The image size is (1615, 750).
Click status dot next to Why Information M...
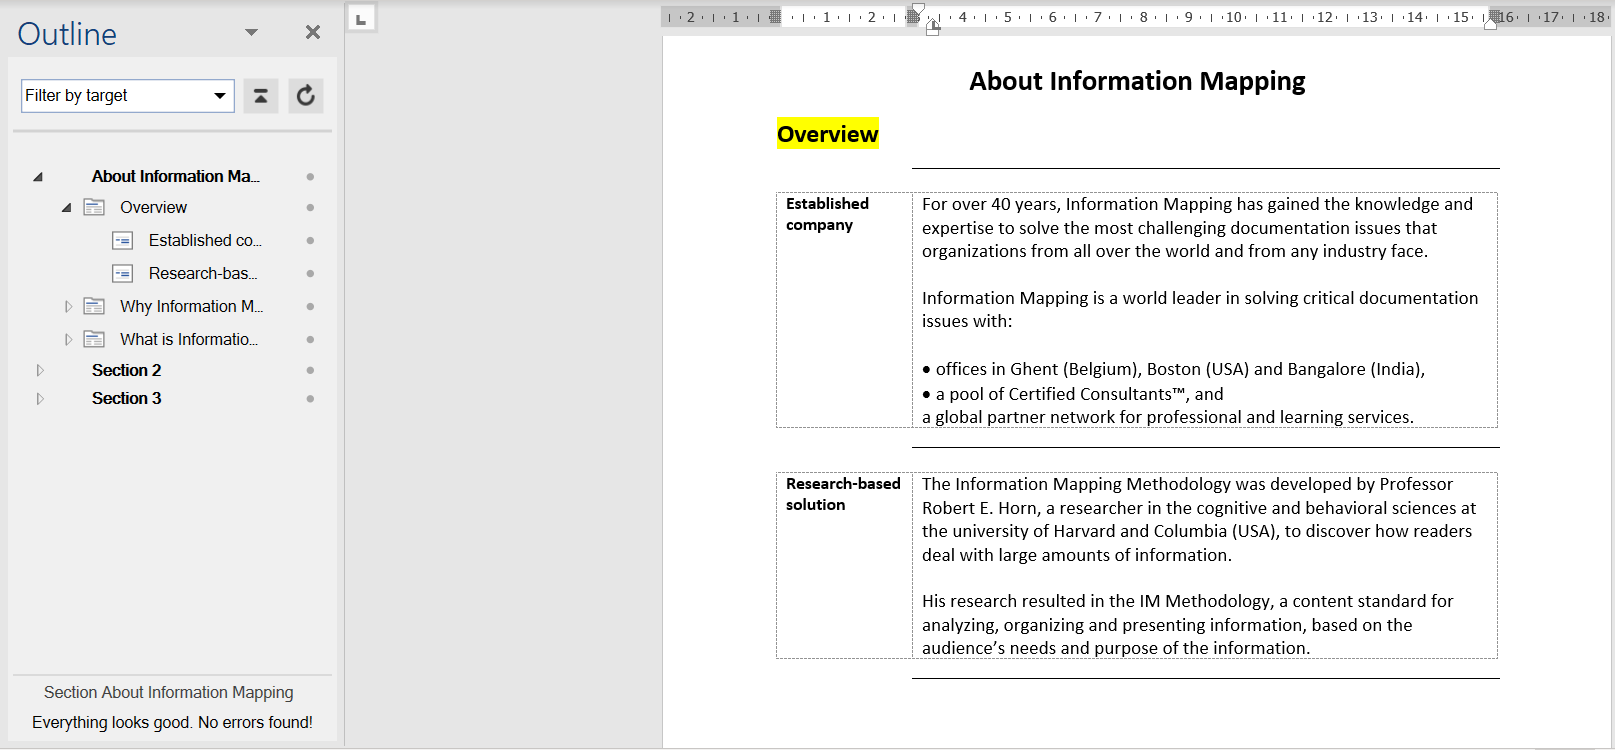(310, 307)
